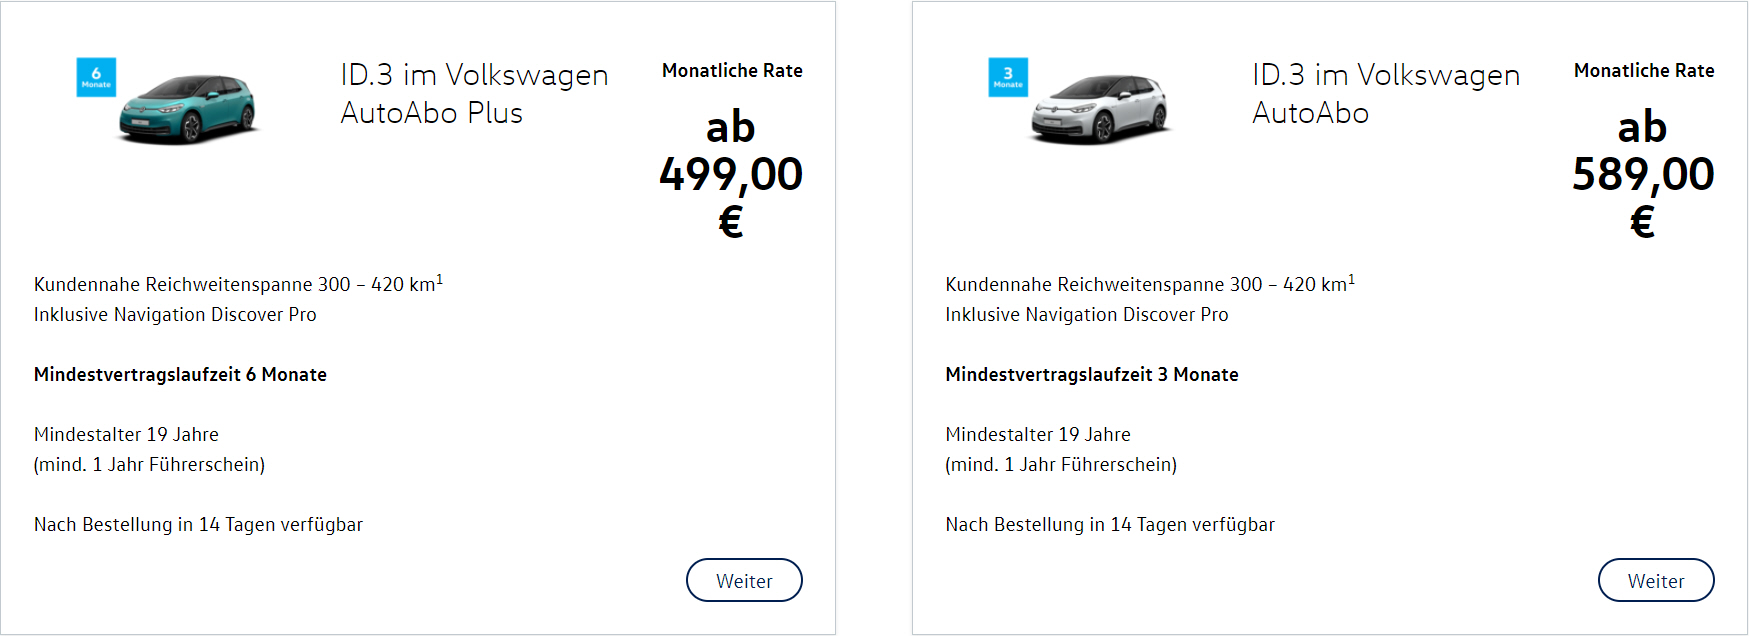The image size is (1749, 636).
Task: Select the Mindestvertragslaufzeit 6 Monate text
Action: point(180,375)
